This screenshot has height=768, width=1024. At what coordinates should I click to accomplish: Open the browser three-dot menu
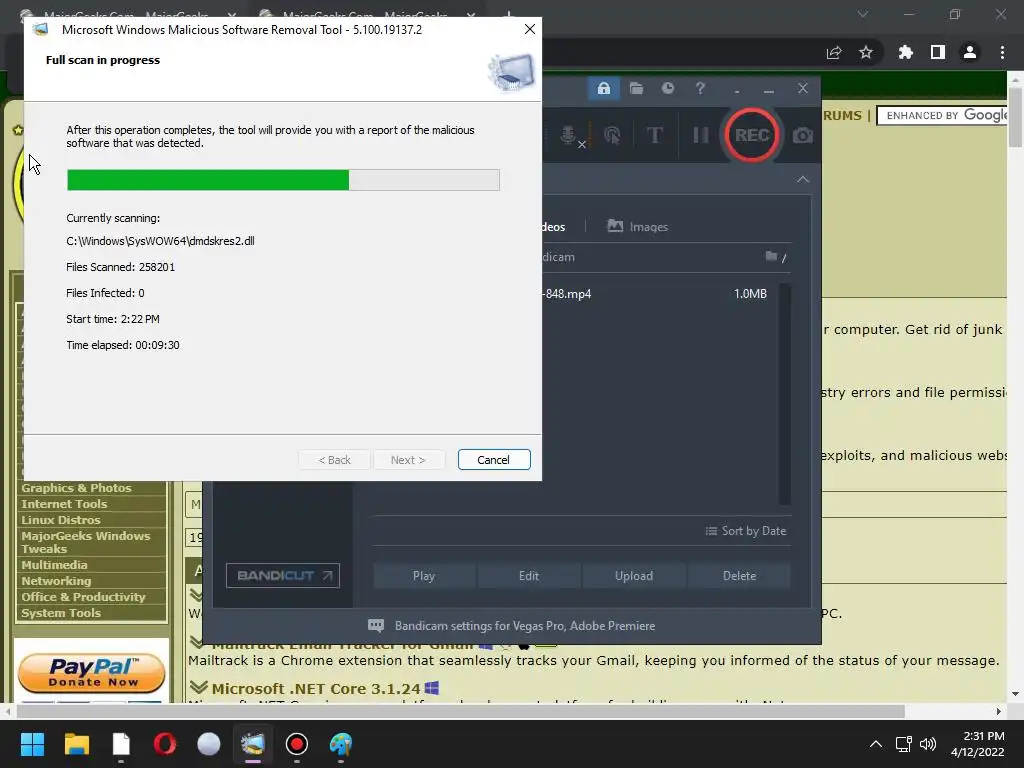click(x=1002, y=52)
